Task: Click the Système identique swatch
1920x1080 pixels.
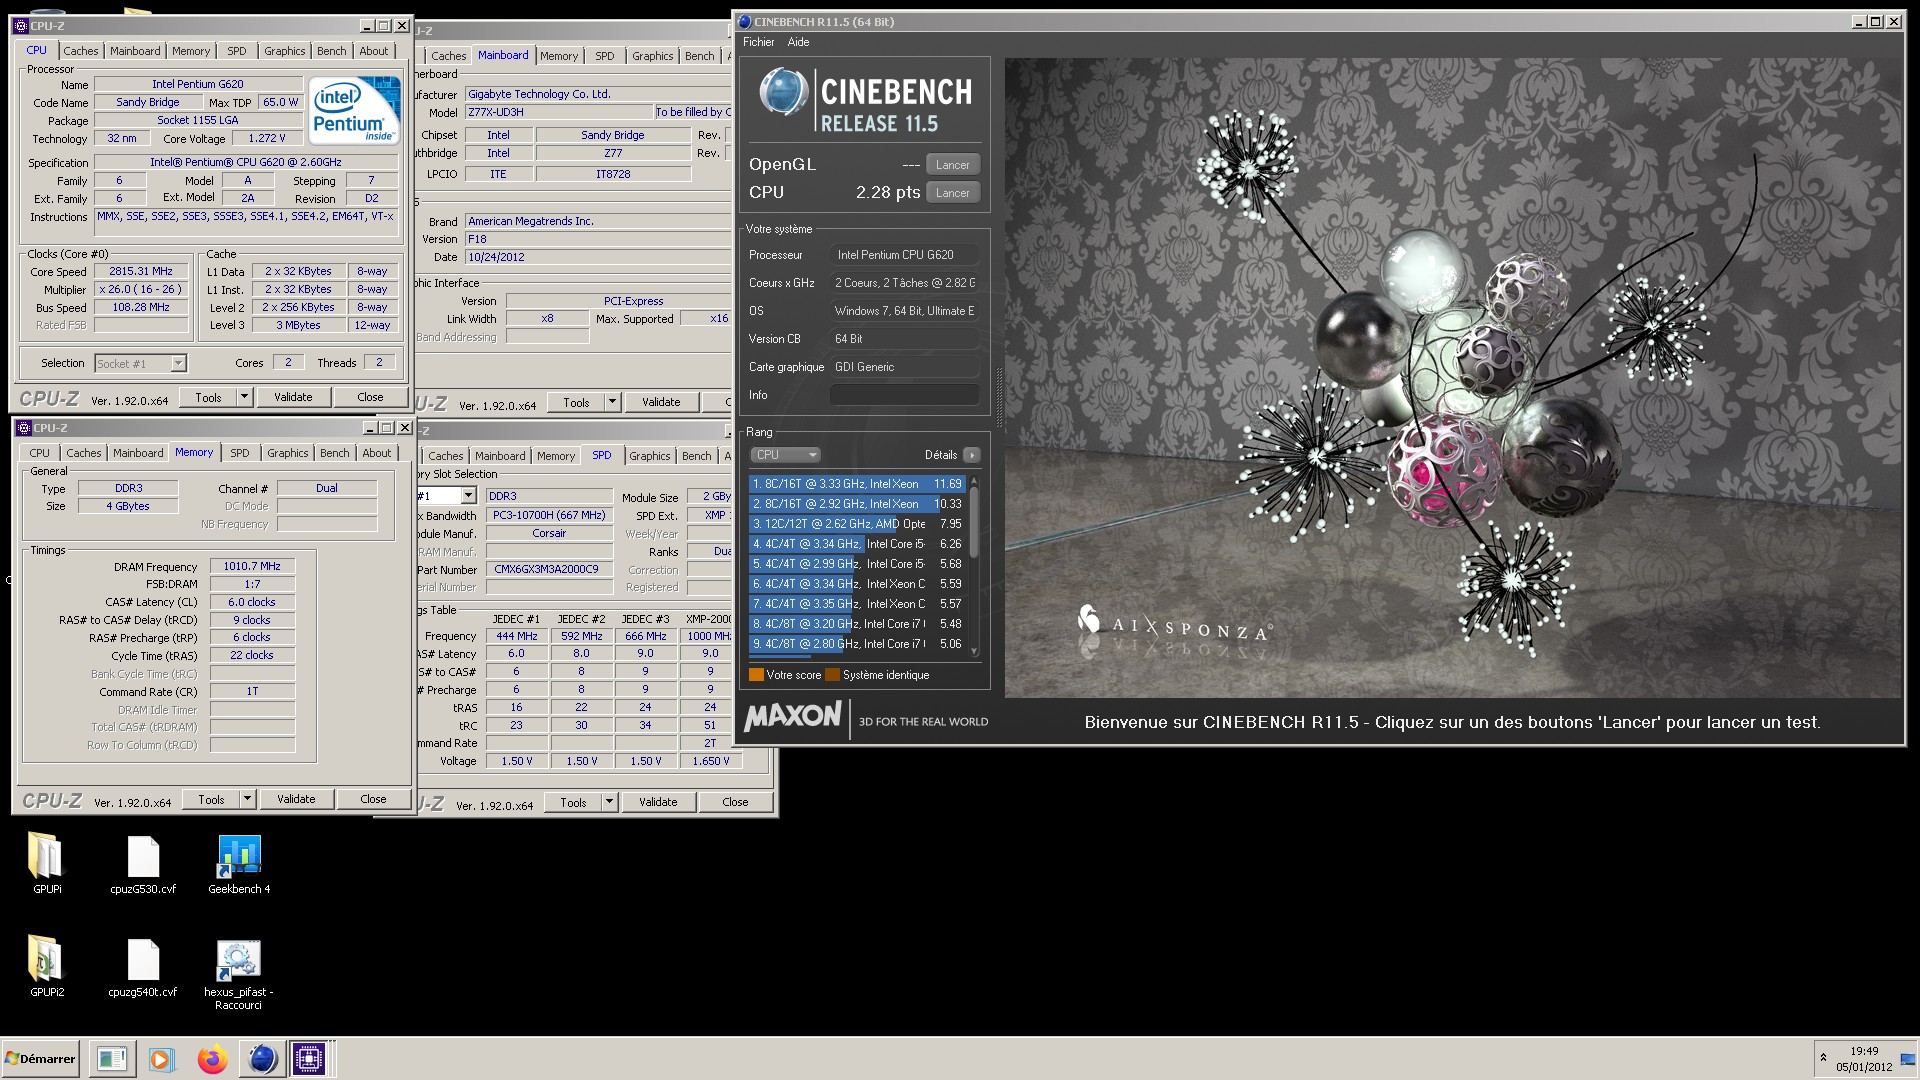Action: pyautogui.click(x=832, y=675)
